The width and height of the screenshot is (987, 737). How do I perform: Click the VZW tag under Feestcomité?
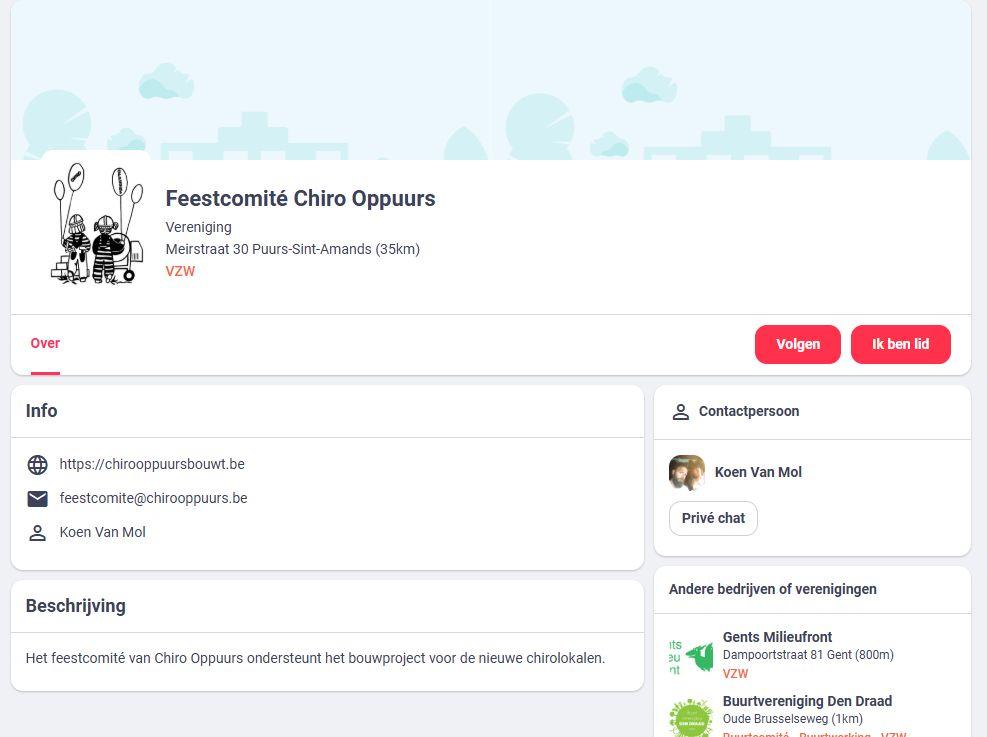[x=180, y=272]
